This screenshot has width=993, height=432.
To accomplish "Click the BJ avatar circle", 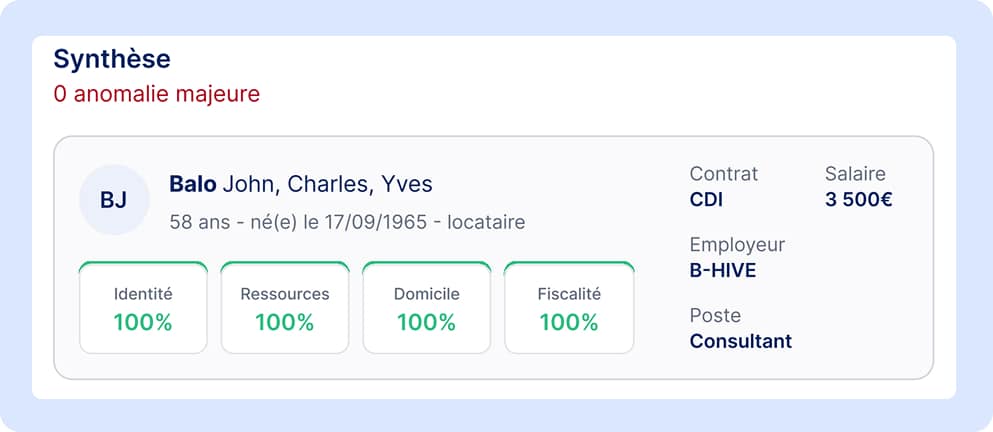I will 114,200.
